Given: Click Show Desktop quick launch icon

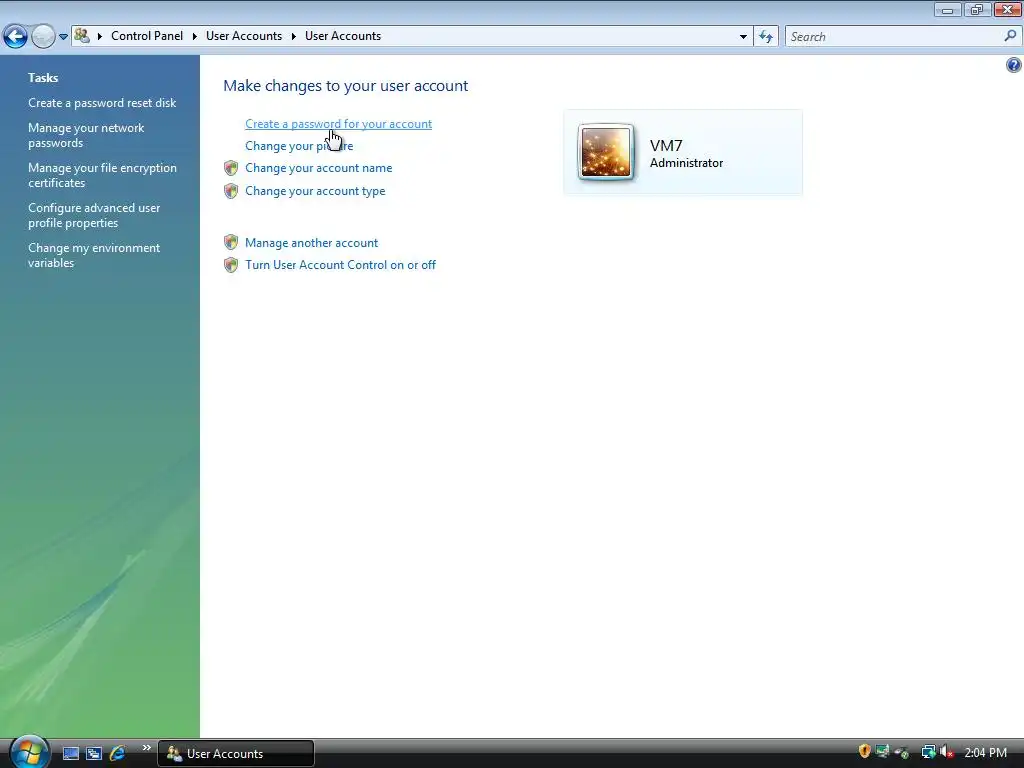Looking at the screenshot, I should coord(71,754).
